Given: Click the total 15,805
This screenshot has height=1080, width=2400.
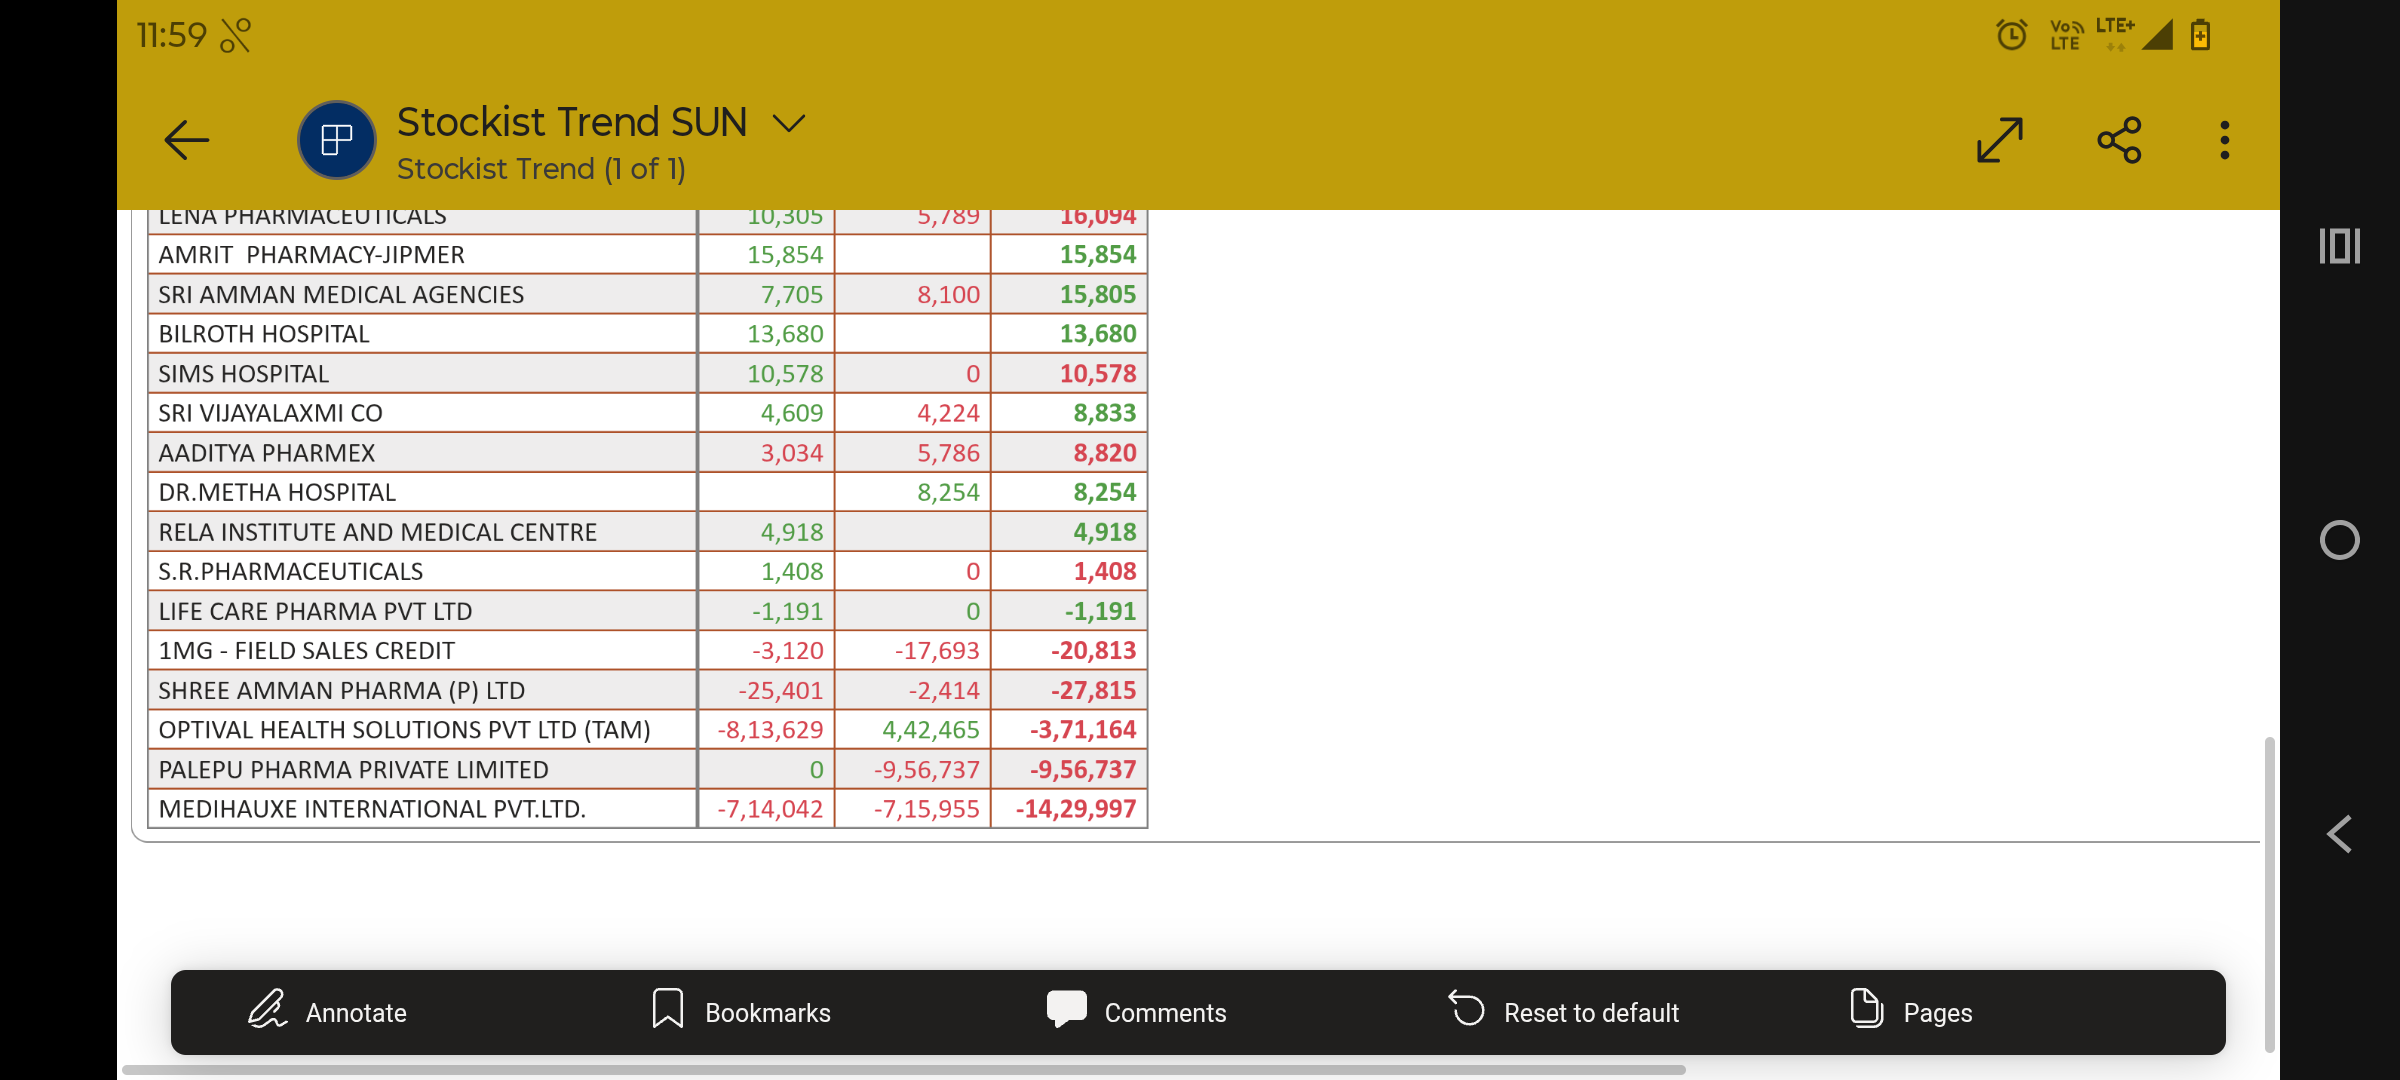Looking at the screenshot, I should [1098, 294].
